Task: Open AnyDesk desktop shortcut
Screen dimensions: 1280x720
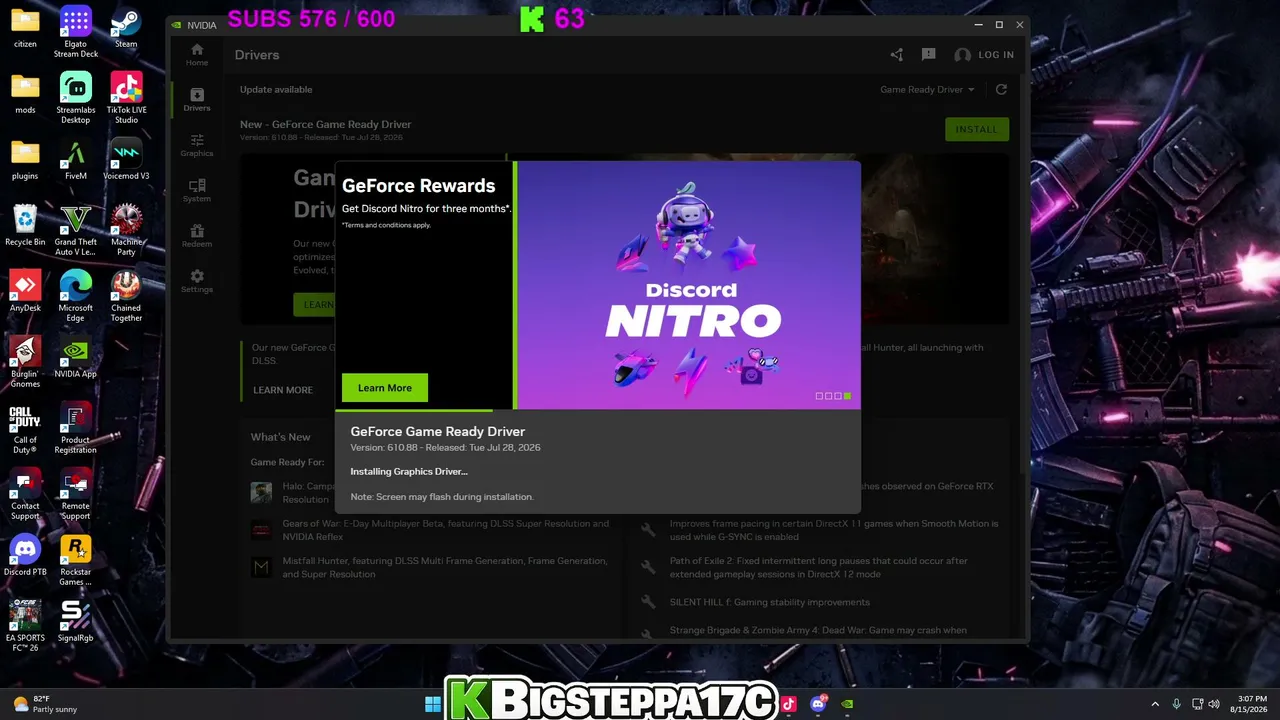Action: 25,292
